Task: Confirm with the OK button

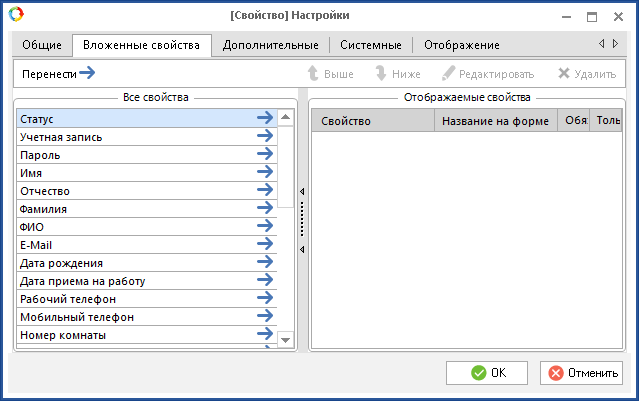Action: (487, 372)
